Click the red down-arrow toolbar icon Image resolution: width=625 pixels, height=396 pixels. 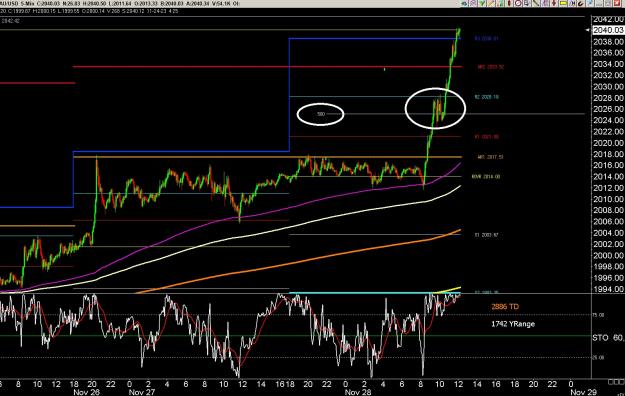click(x=554, y=3)
